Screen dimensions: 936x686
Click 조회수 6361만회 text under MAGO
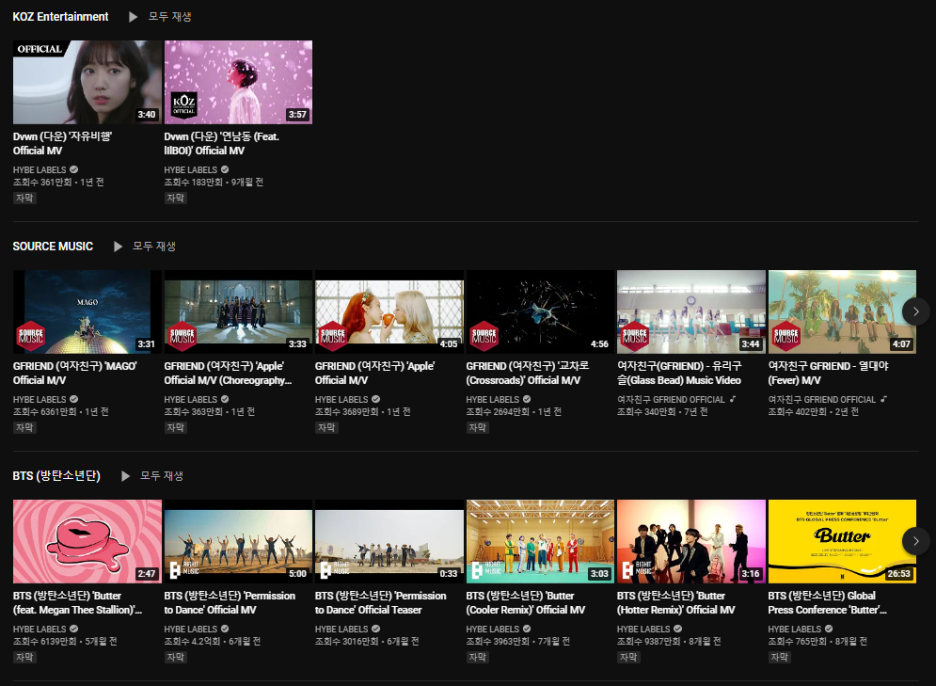click(45, 412)
